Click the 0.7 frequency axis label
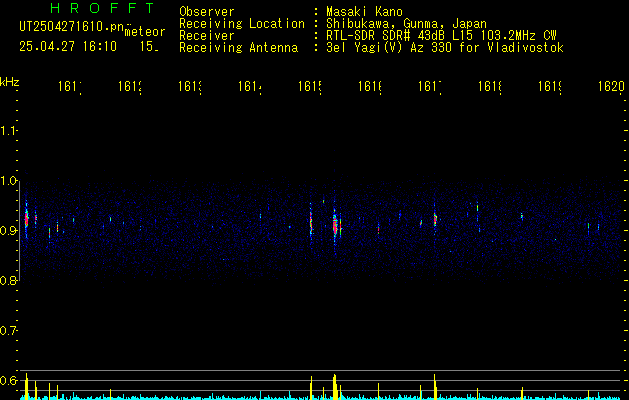 click(8, 331)
